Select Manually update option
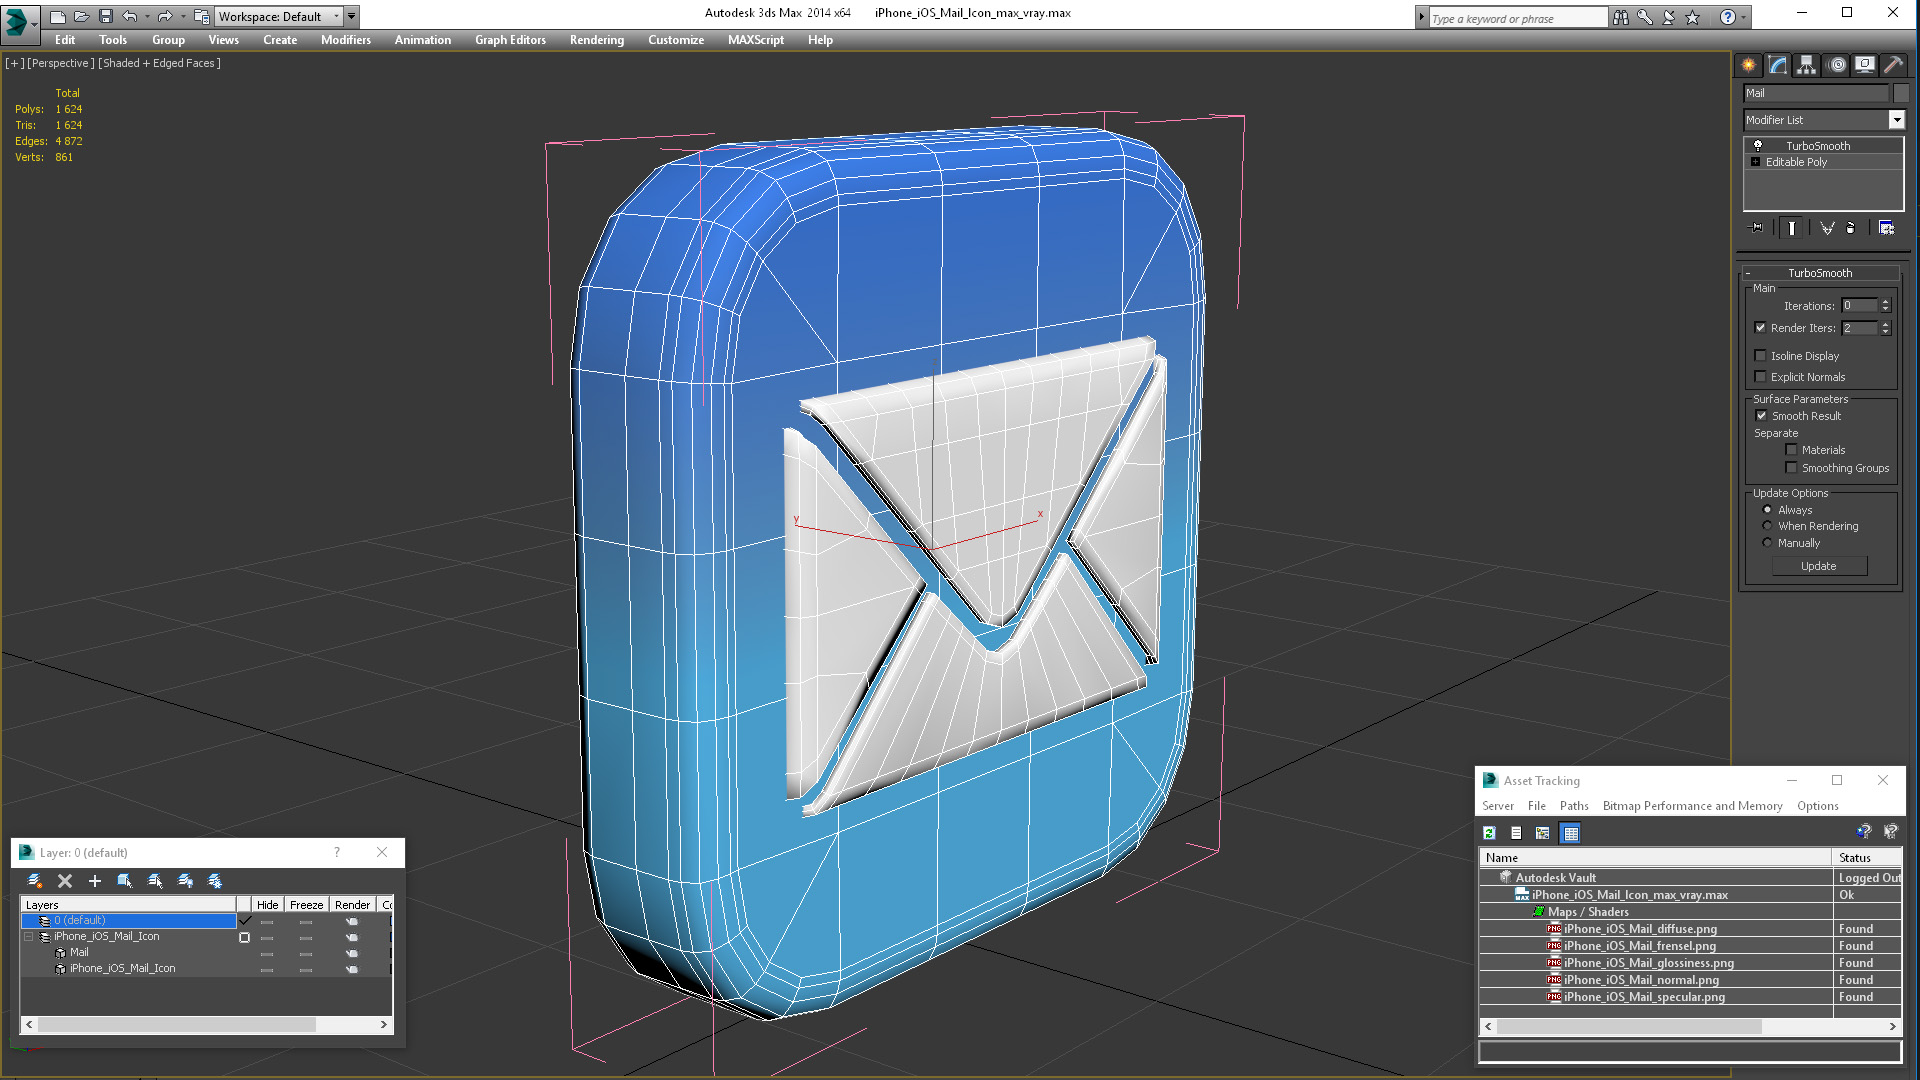This screenshot has height=1080, width=1920. coord(1767,543)
